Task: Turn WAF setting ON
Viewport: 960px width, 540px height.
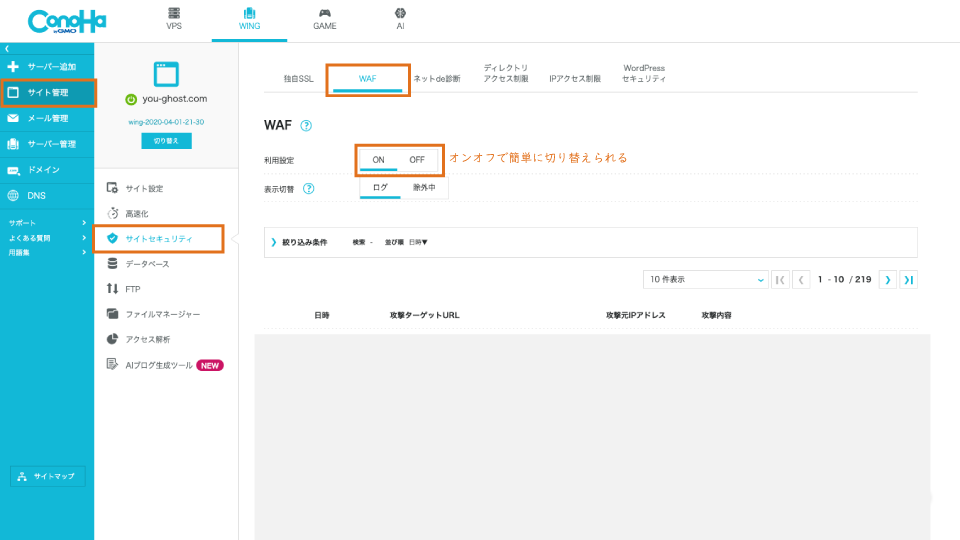Action: pos(379,160)
